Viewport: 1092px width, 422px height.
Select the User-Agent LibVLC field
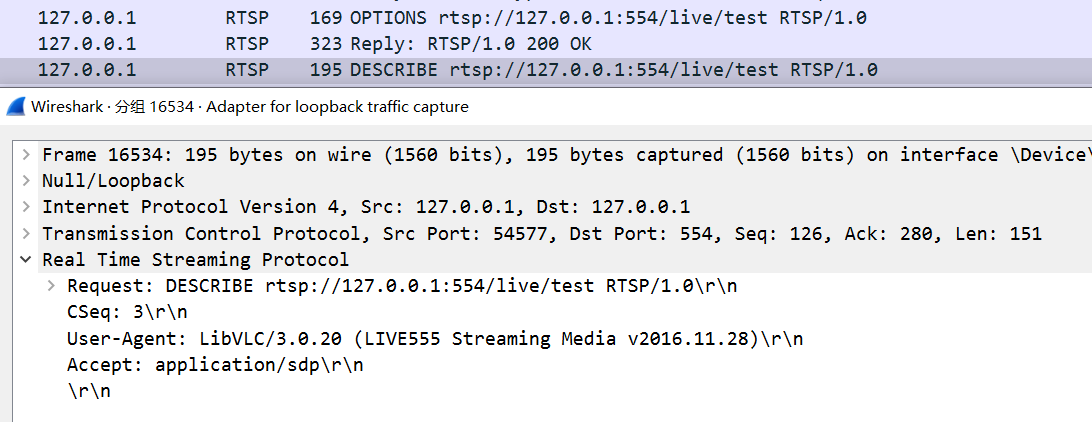pos(435,338)
